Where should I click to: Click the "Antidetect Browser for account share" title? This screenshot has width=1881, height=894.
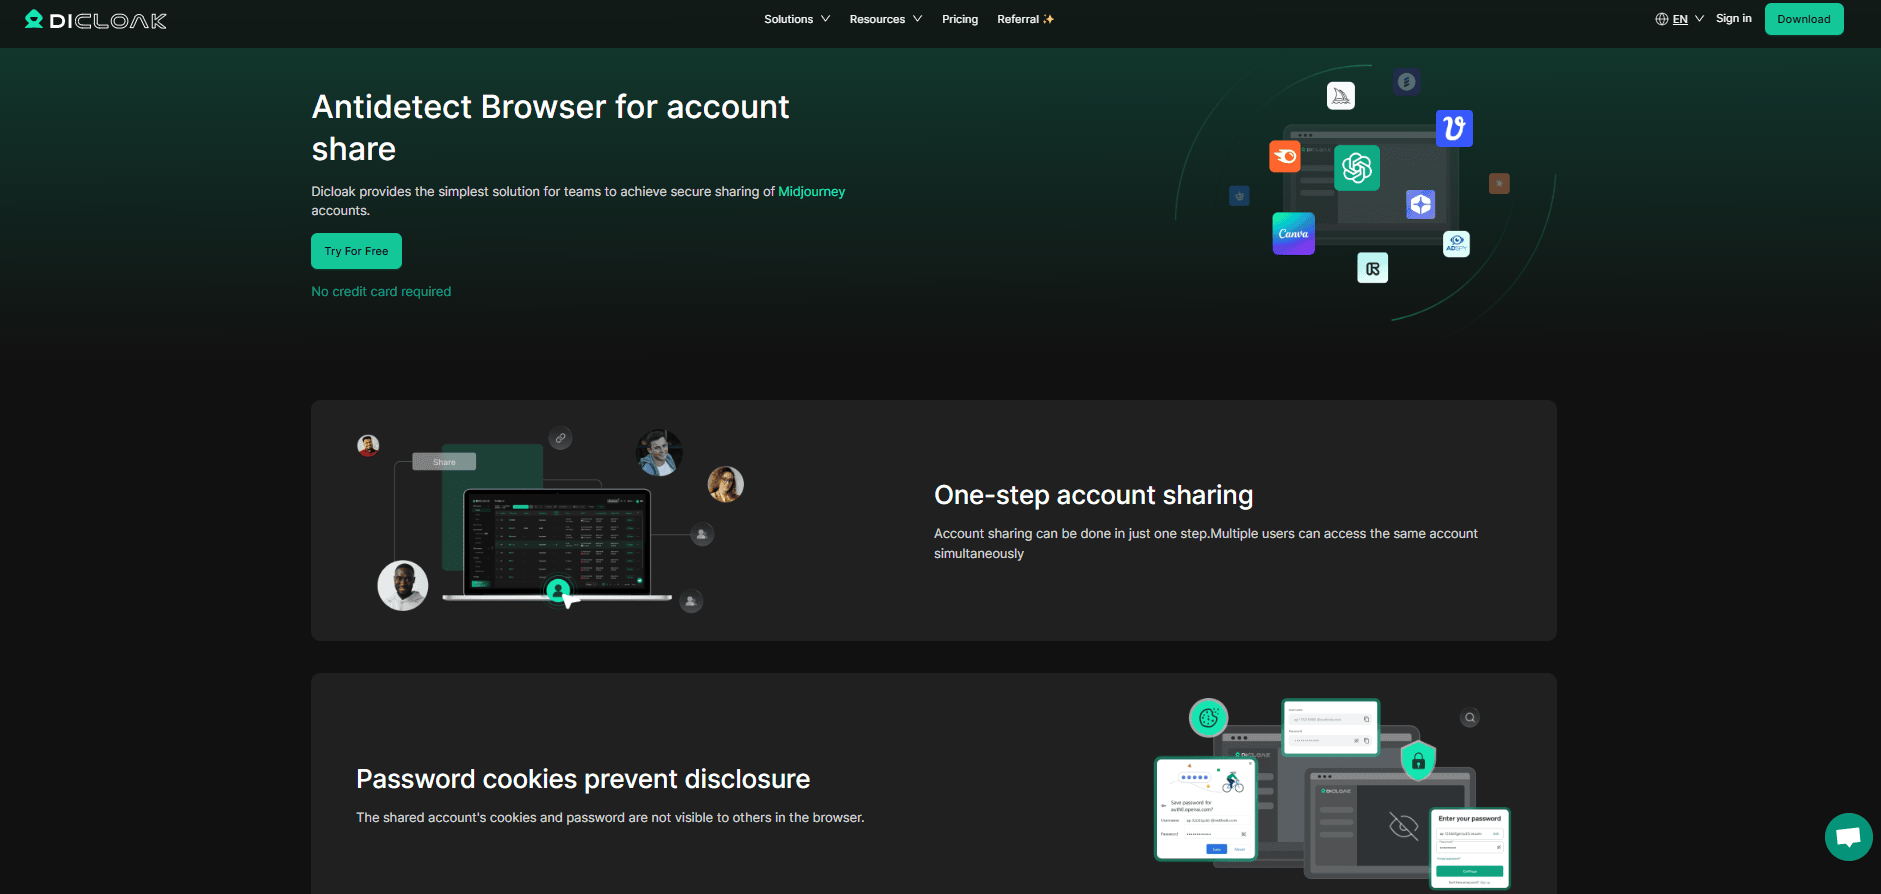click(550, 128)
